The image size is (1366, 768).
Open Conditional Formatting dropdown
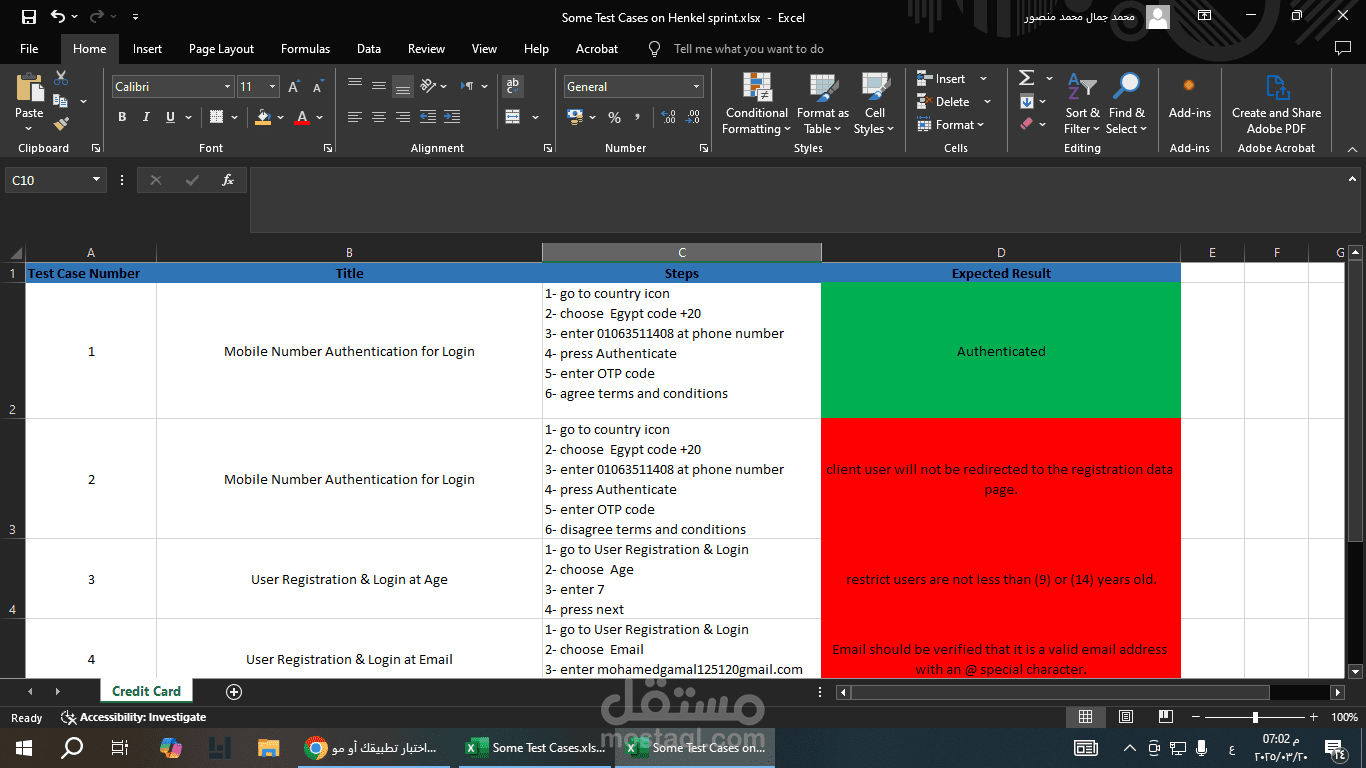(757, 104)
